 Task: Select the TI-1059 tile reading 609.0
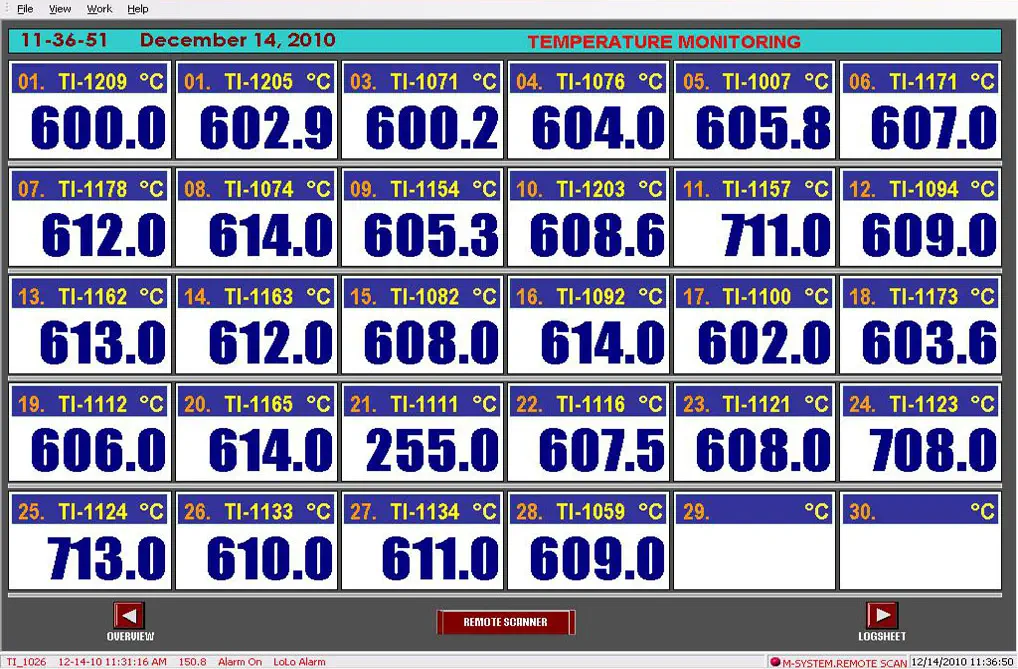pyautogui.click(x=588, y=541)
